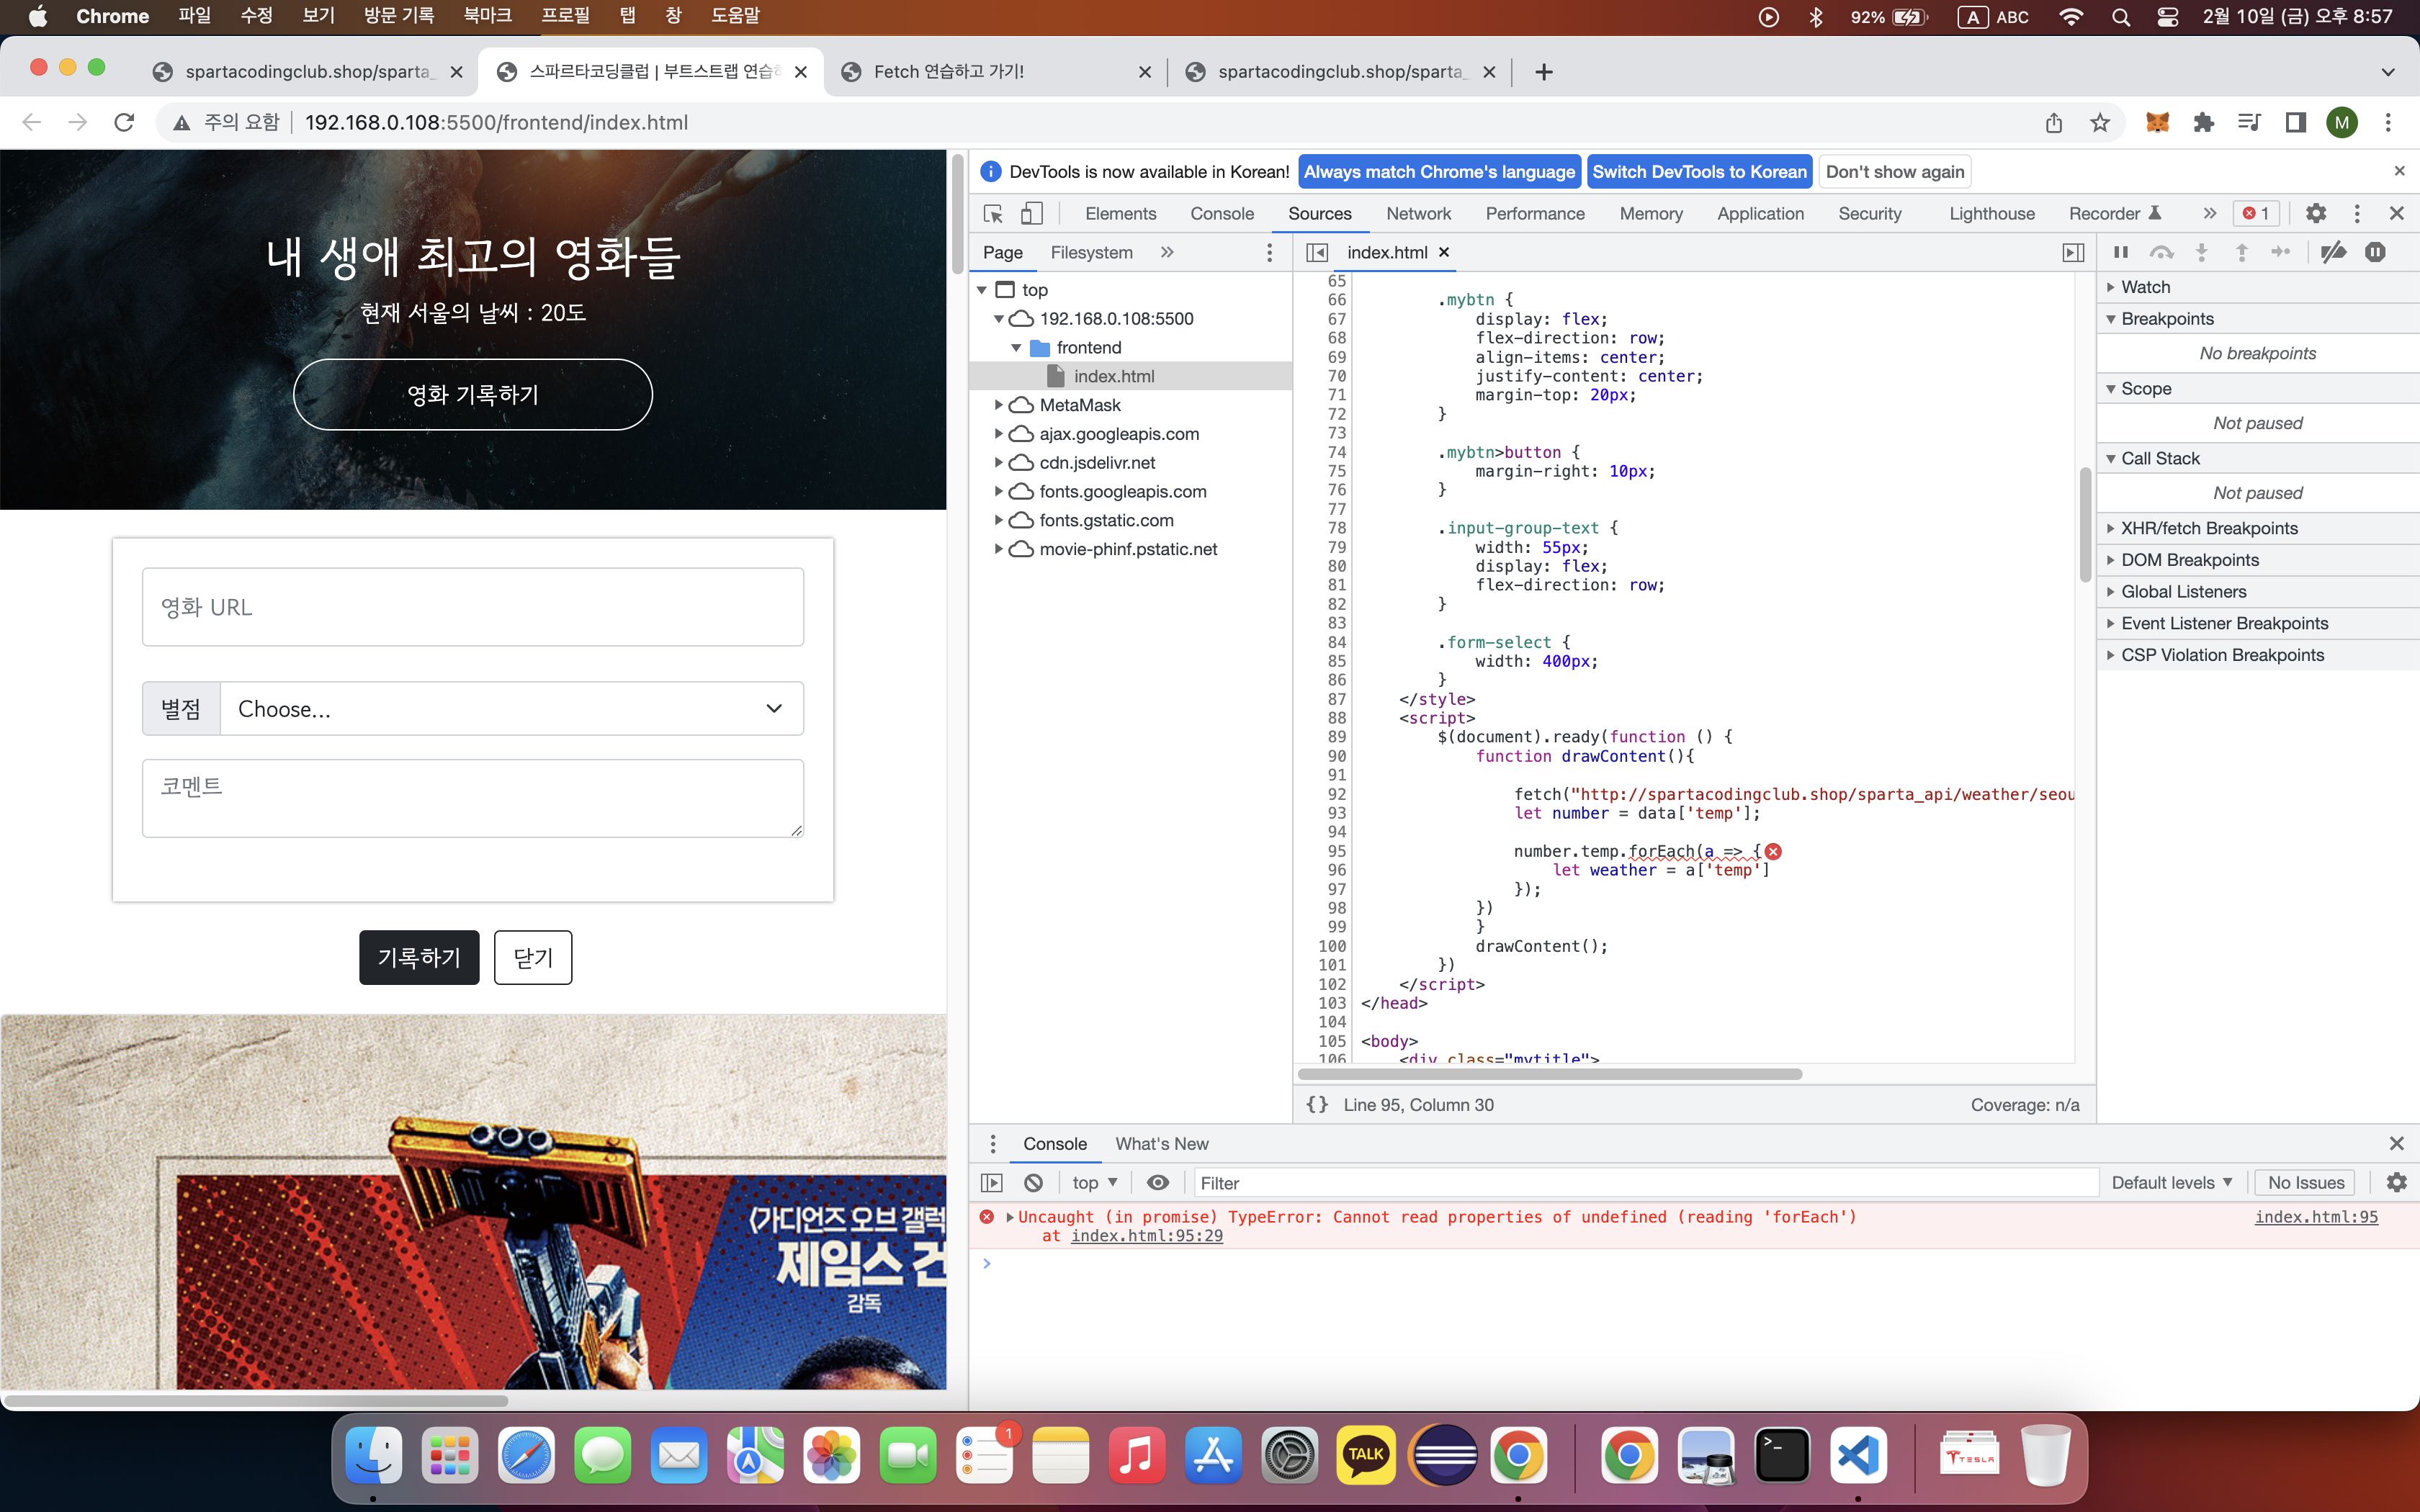Viewport: 2420px width, 1512px height.
Task: Show more DevTools tabs chevron
Action: (2209, 213)
